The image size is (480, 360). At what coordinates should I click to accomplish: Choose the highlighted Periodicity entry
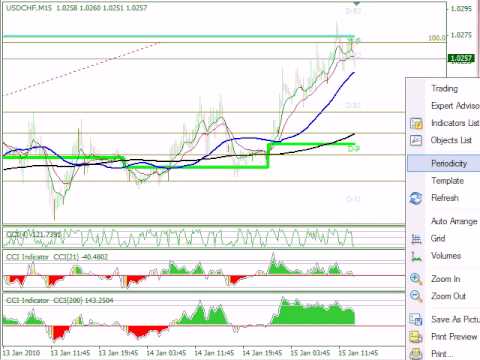click(444, 163)
